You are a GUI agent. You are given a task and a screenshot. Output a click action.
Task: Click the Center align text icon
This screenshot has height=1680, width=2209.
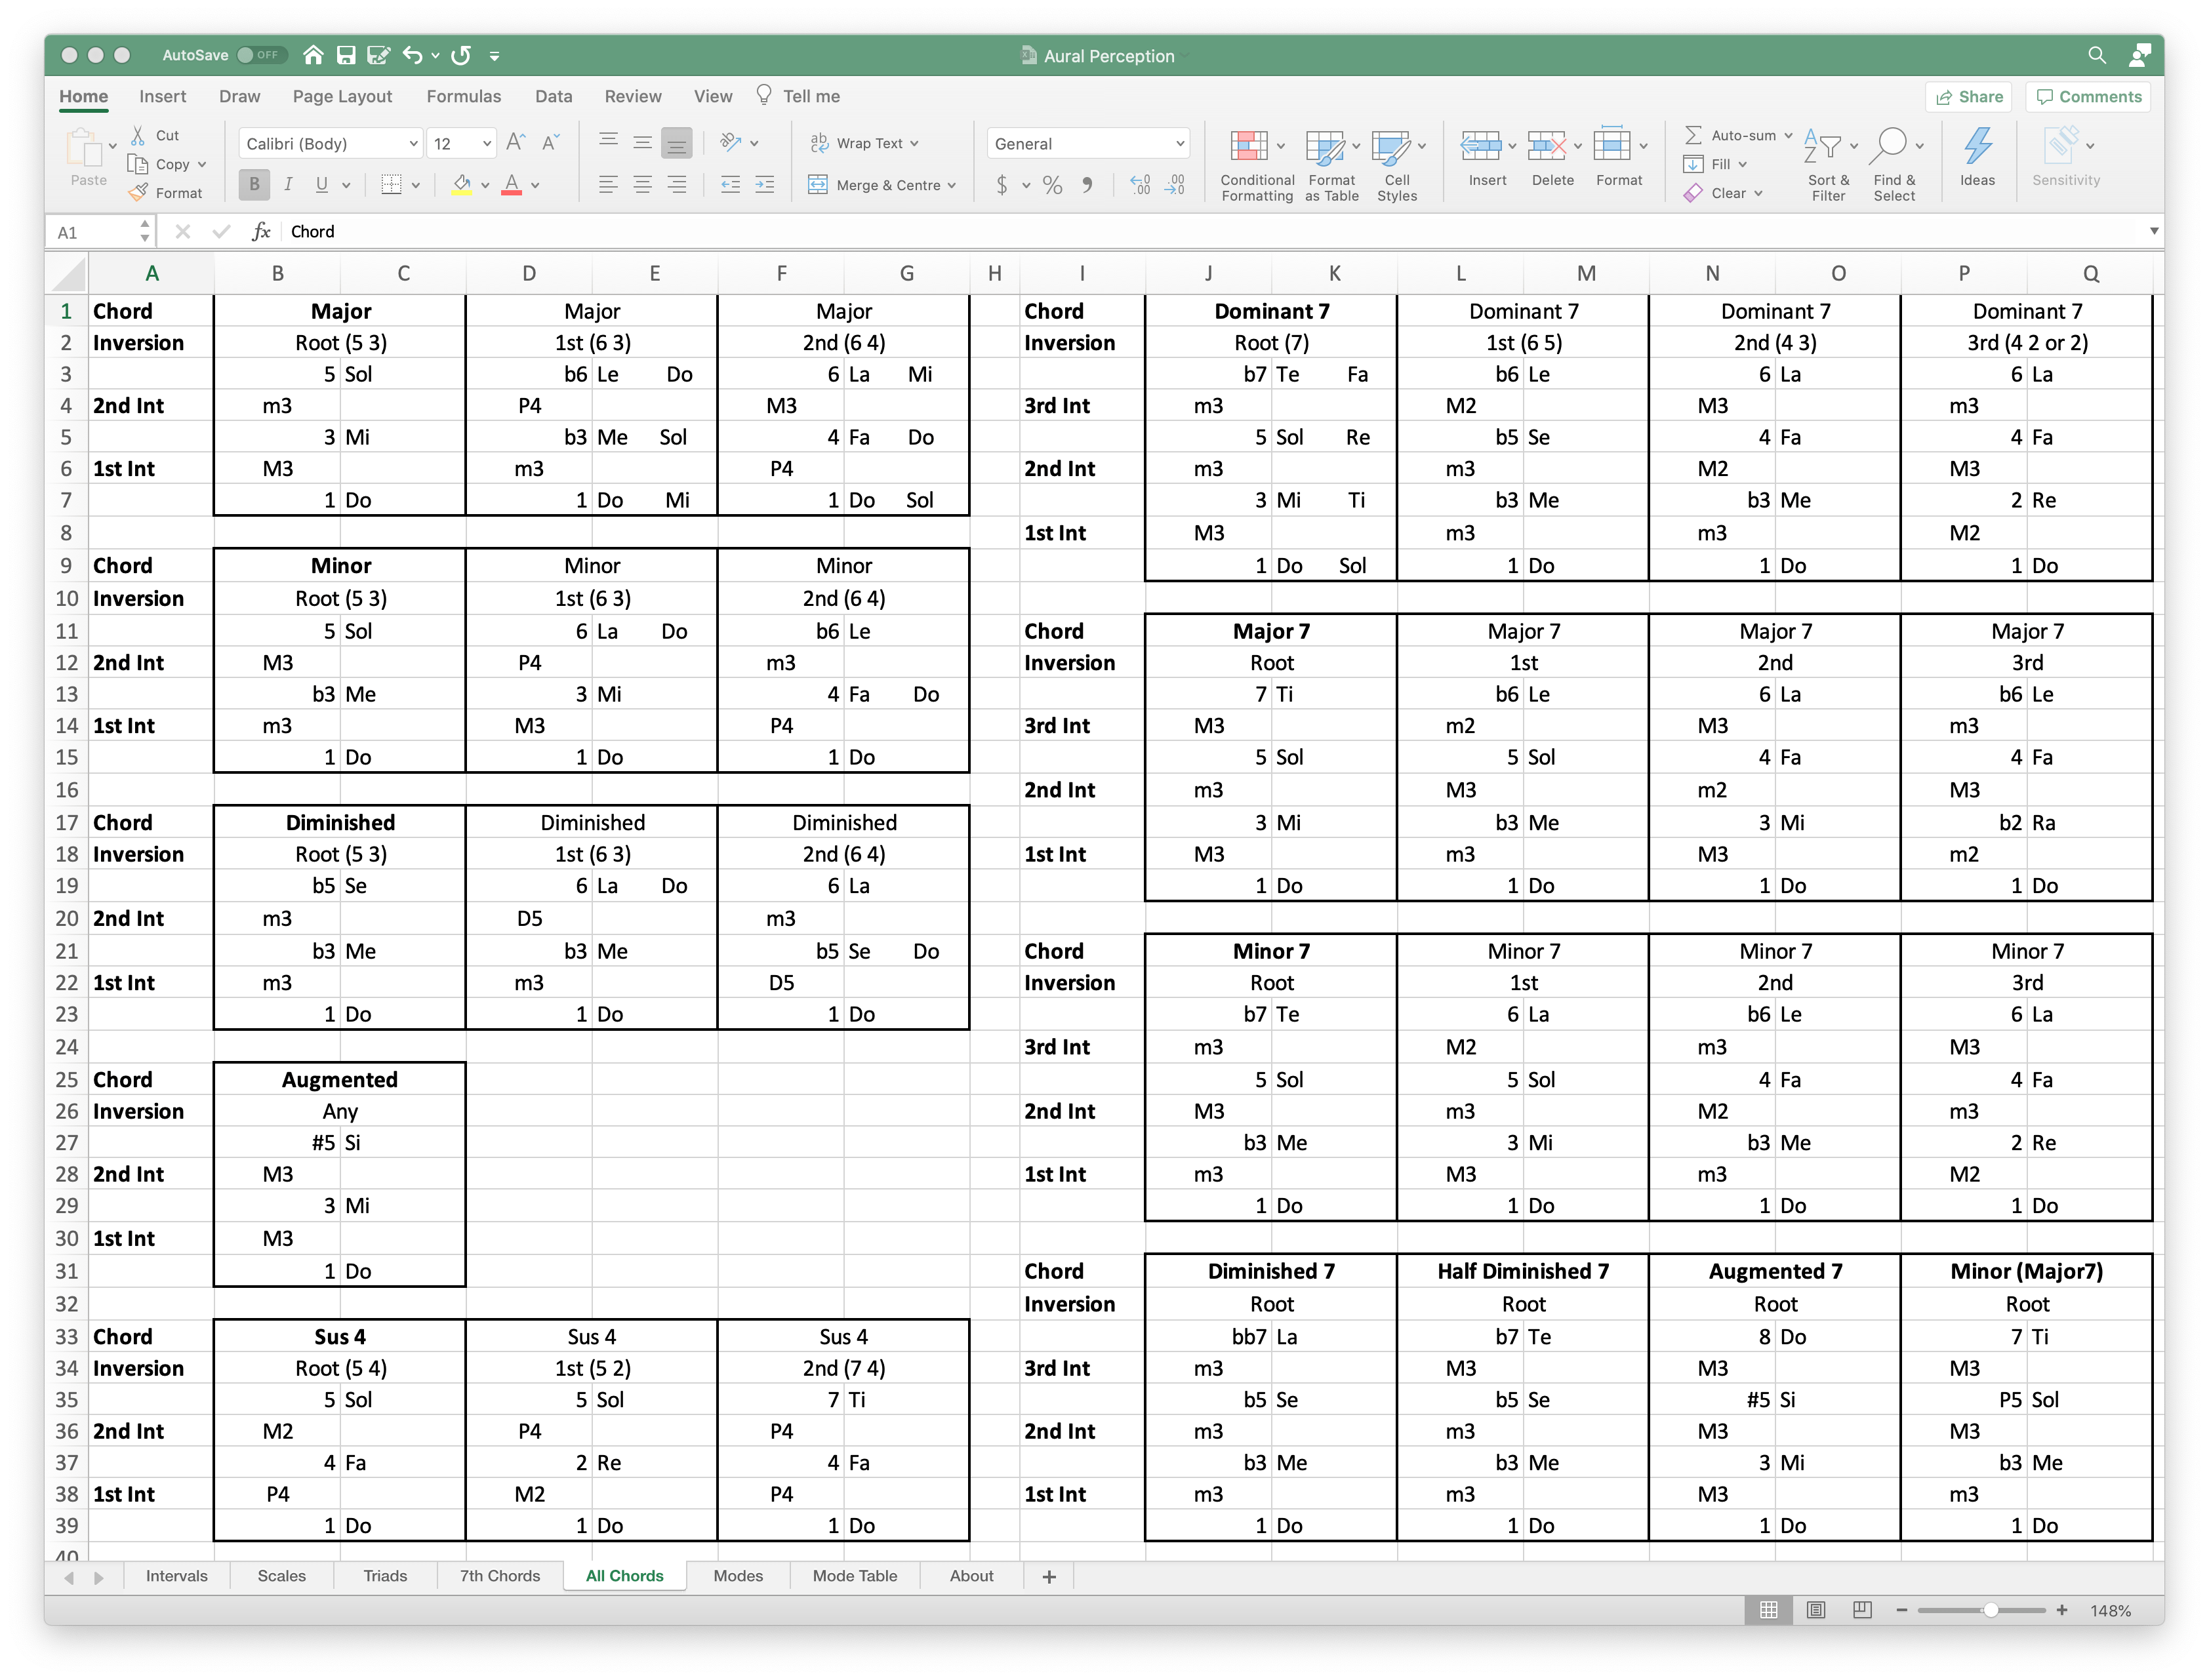pyautogui.click(x=643, y=185)
